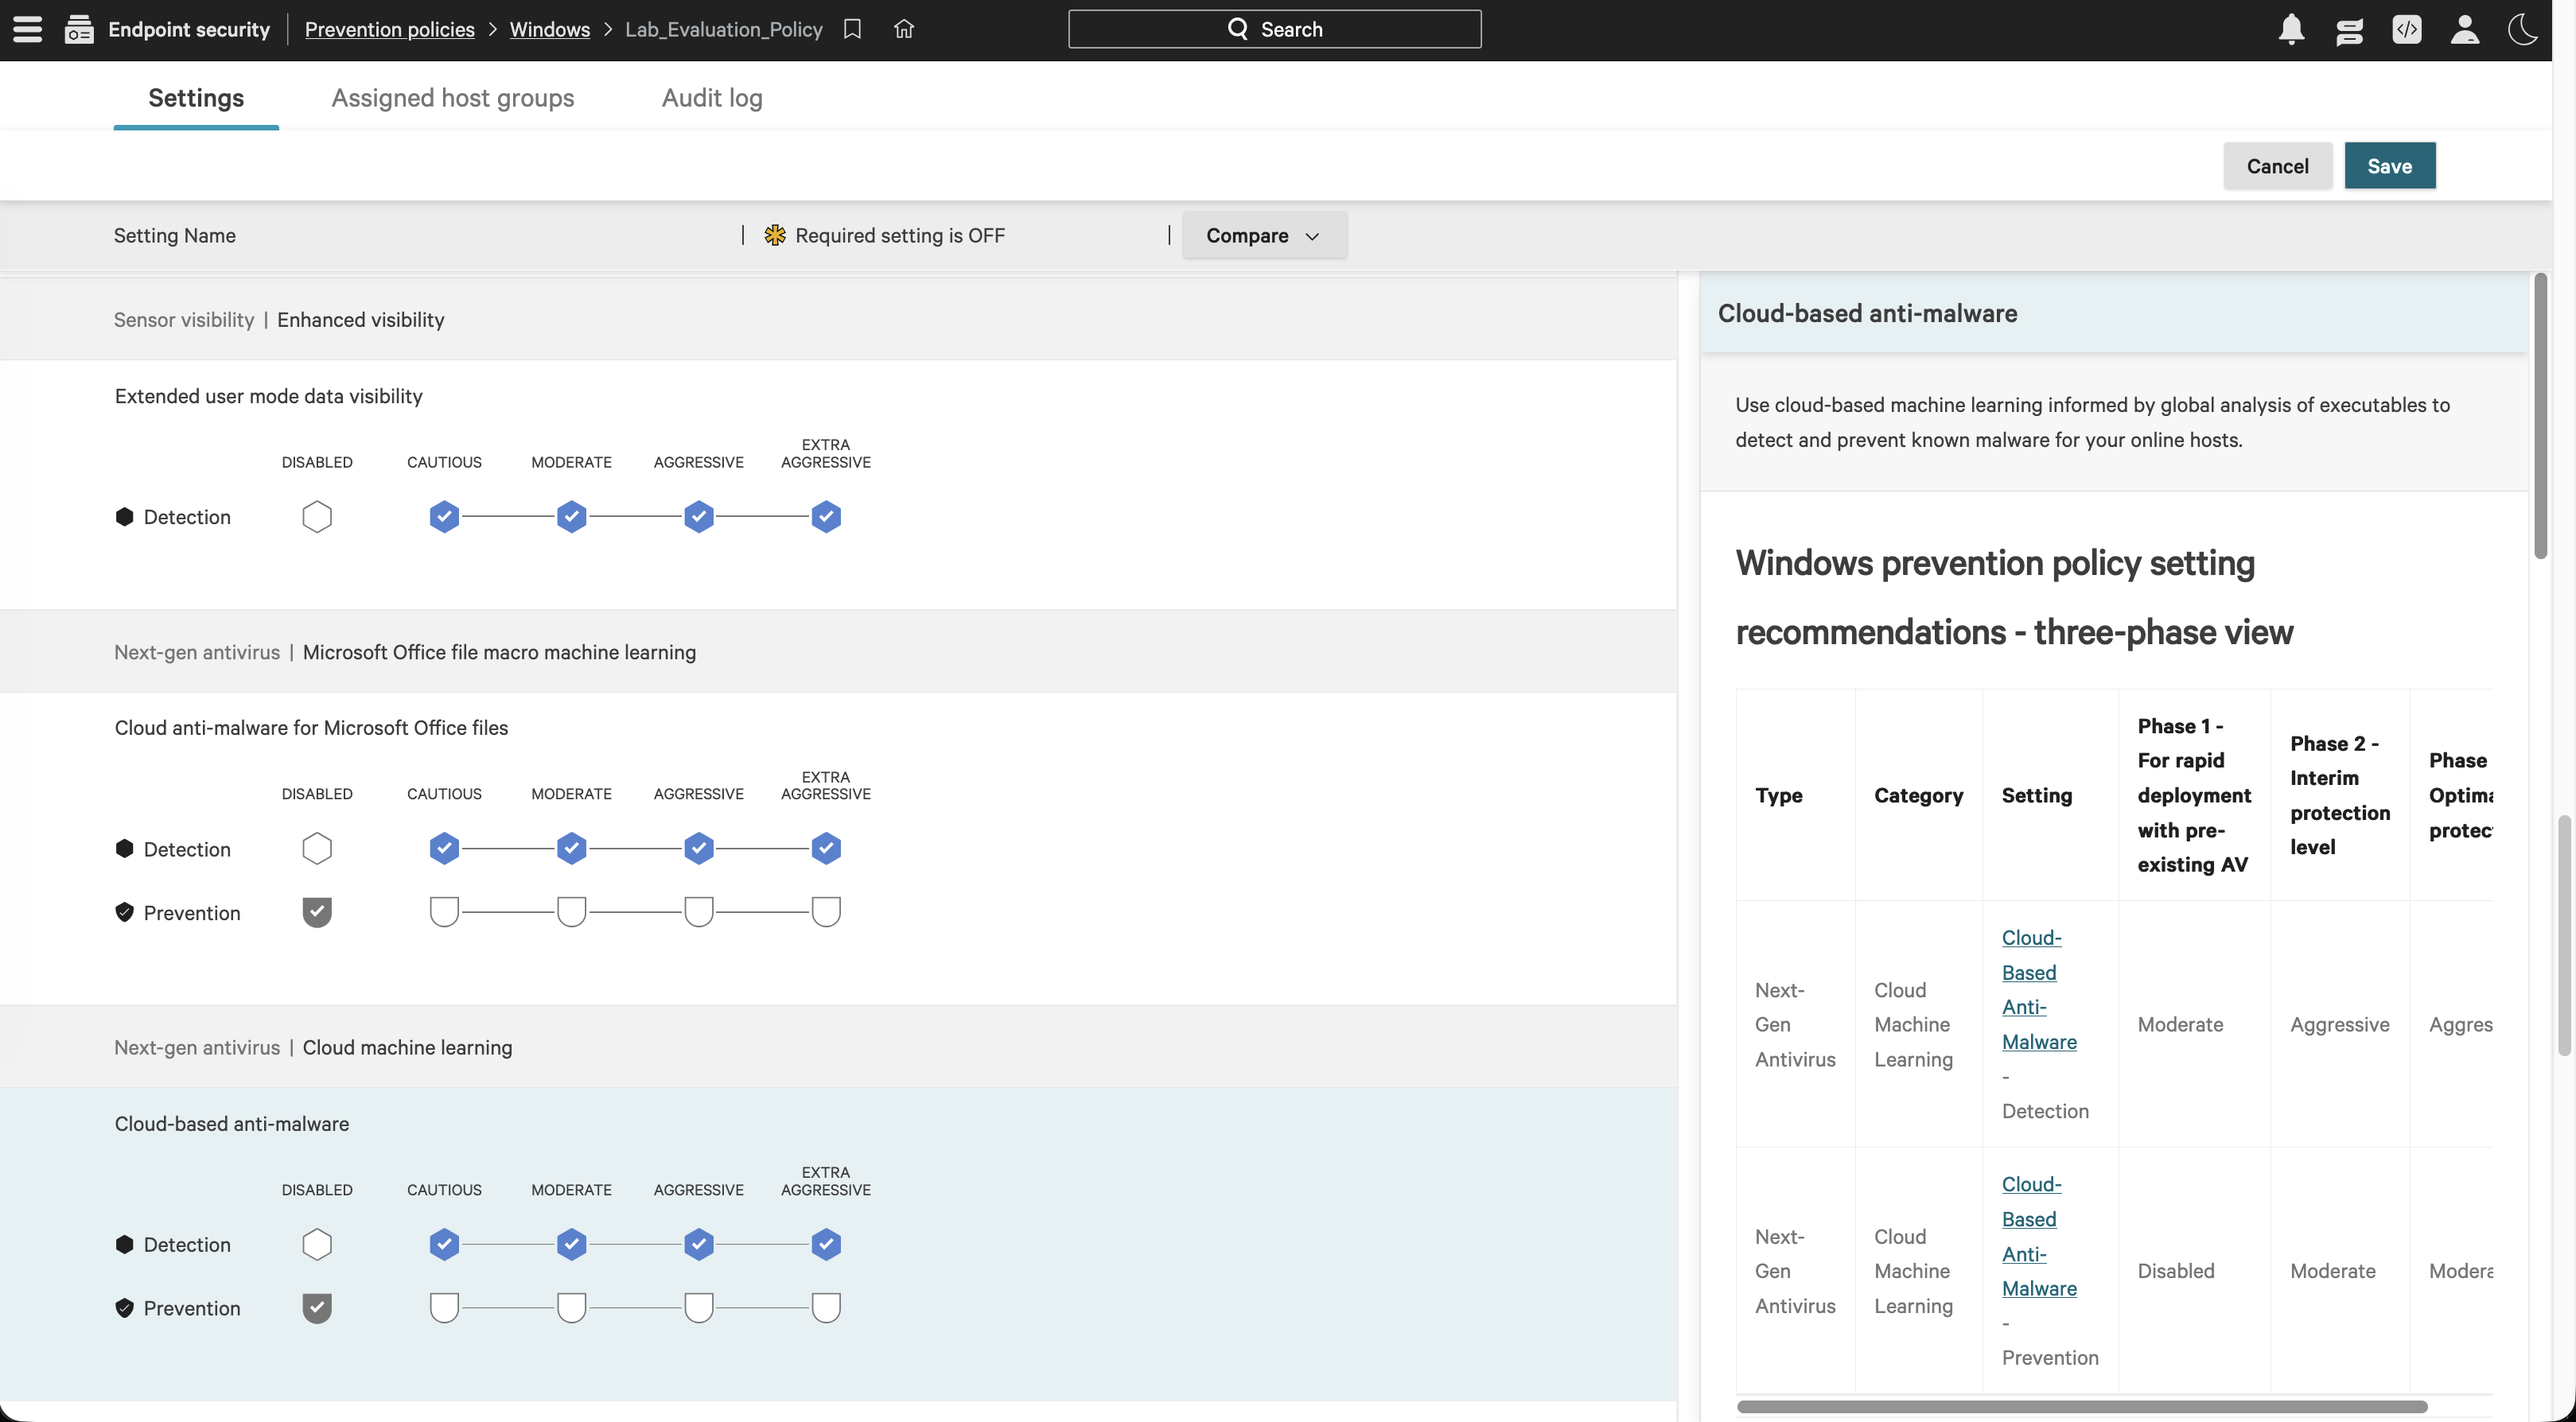Click the 'Enhanced visibility' section header
This screenshot has height=1422, width=2576.
[361, 320]
